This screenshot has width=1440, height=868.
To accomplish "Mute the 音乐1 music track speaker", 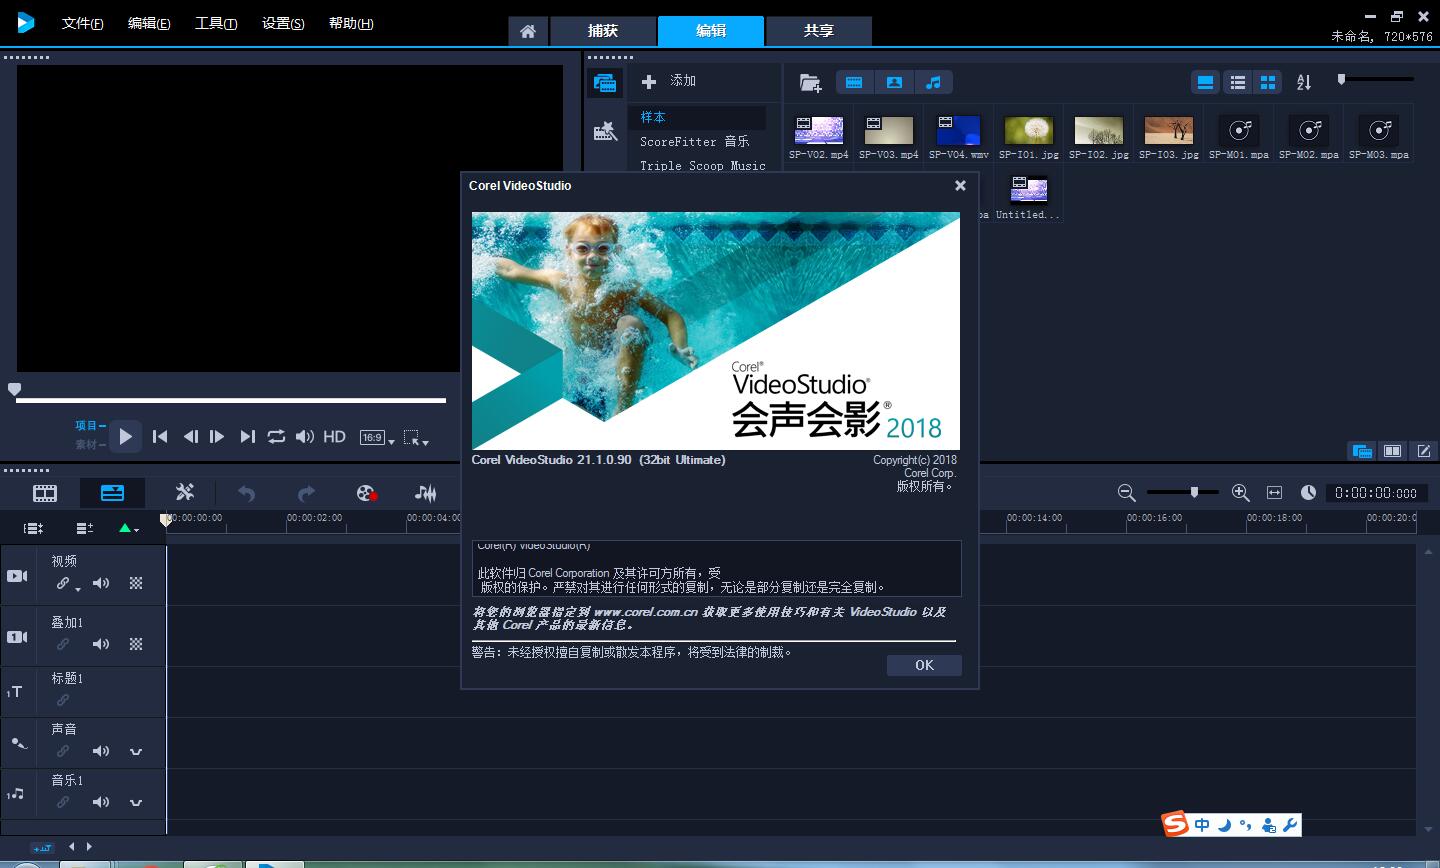I will point(101,802).
